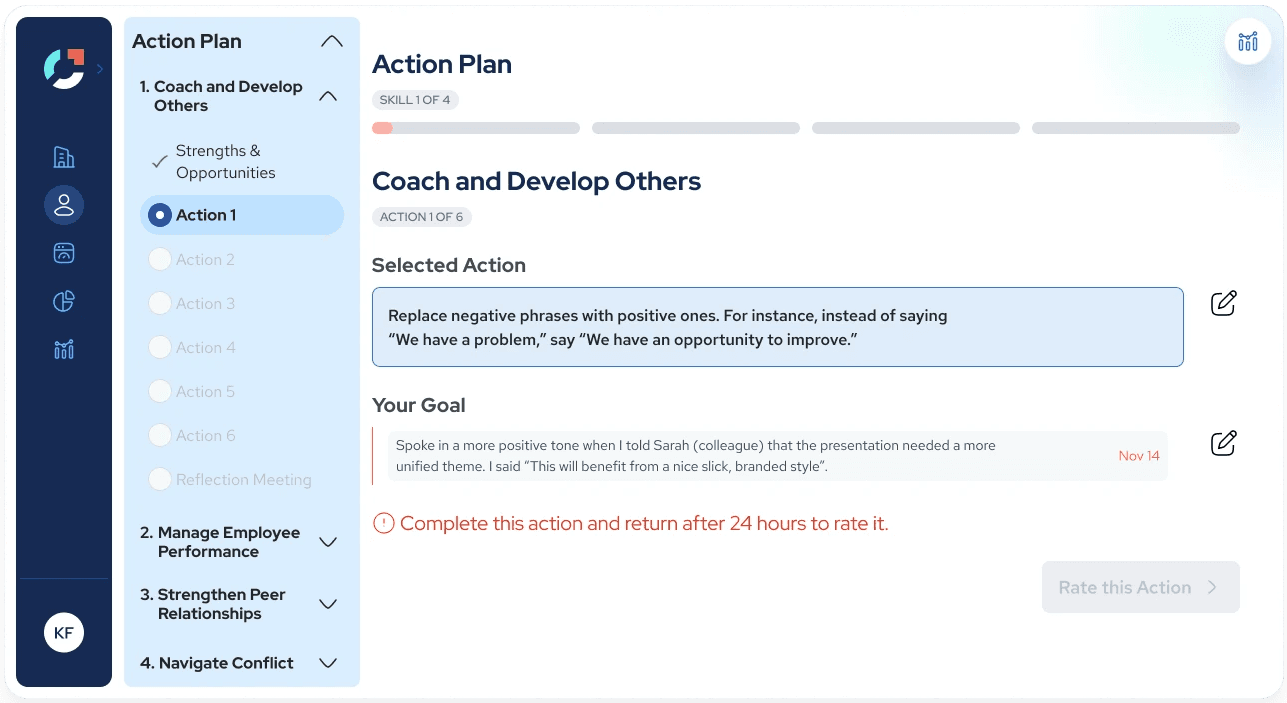
Task: Edit the Selected Action with pencil icon
Action: (1224, 303)
